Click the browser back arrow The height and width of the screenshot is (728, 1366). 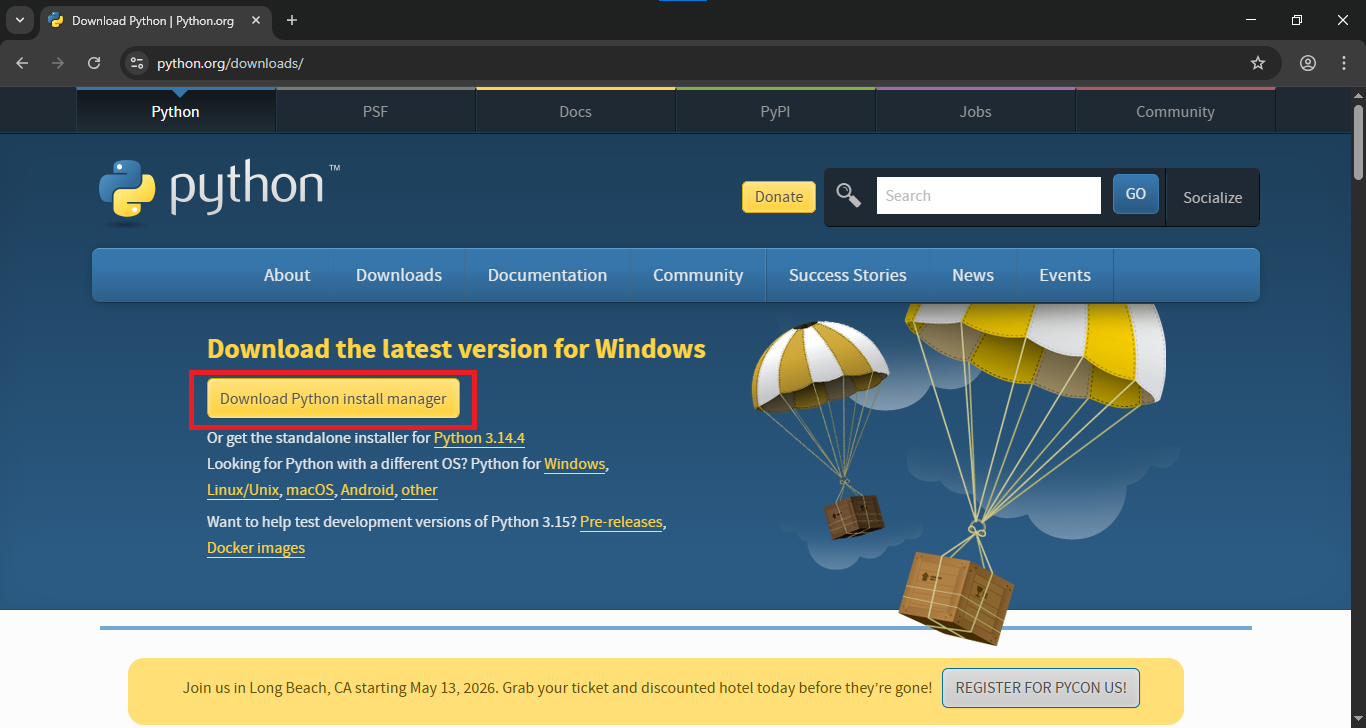point(22,63)
